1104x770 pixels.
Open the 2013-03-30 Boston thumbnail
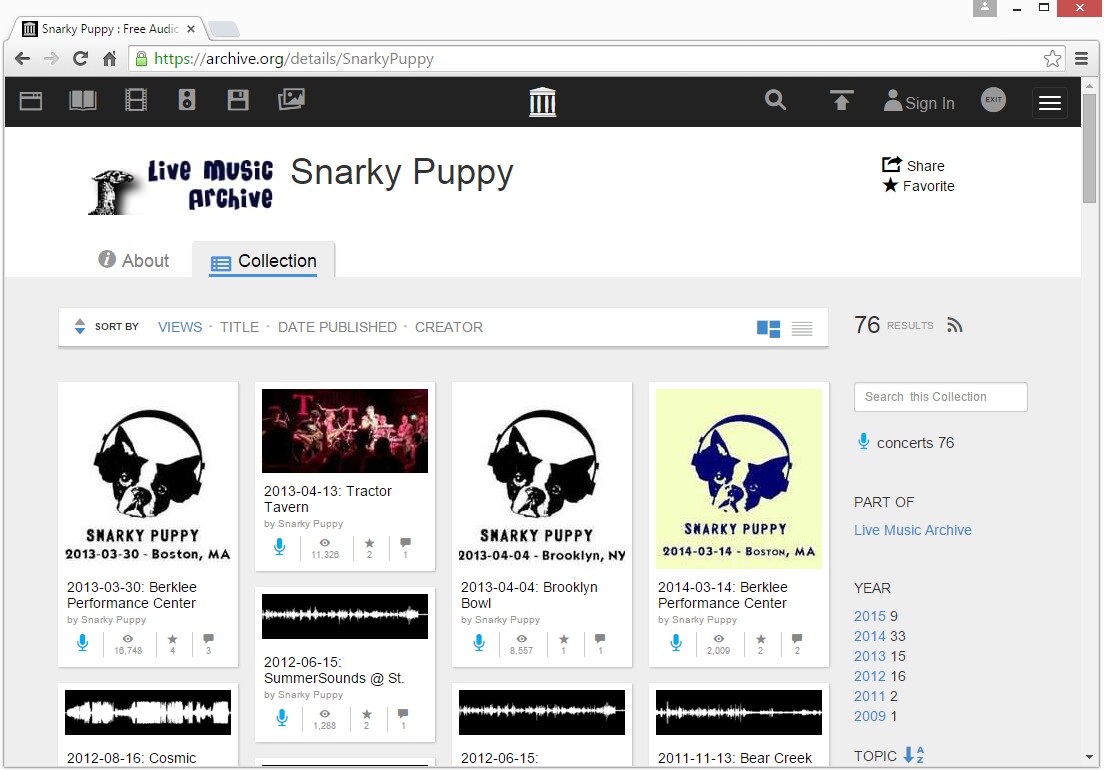click(148, 480)
